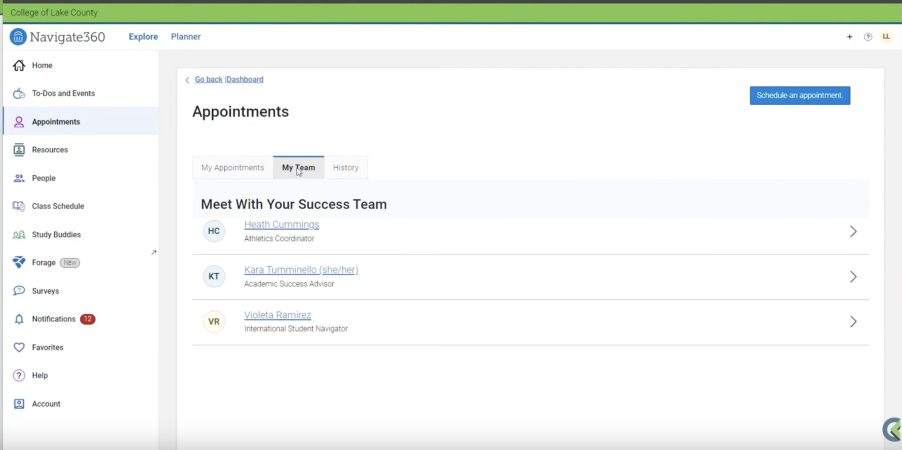The height and width of the screenshot is (450, 902).
Task: Open the Study Buddies sidebar icon
Action: (x=19, y=235)
